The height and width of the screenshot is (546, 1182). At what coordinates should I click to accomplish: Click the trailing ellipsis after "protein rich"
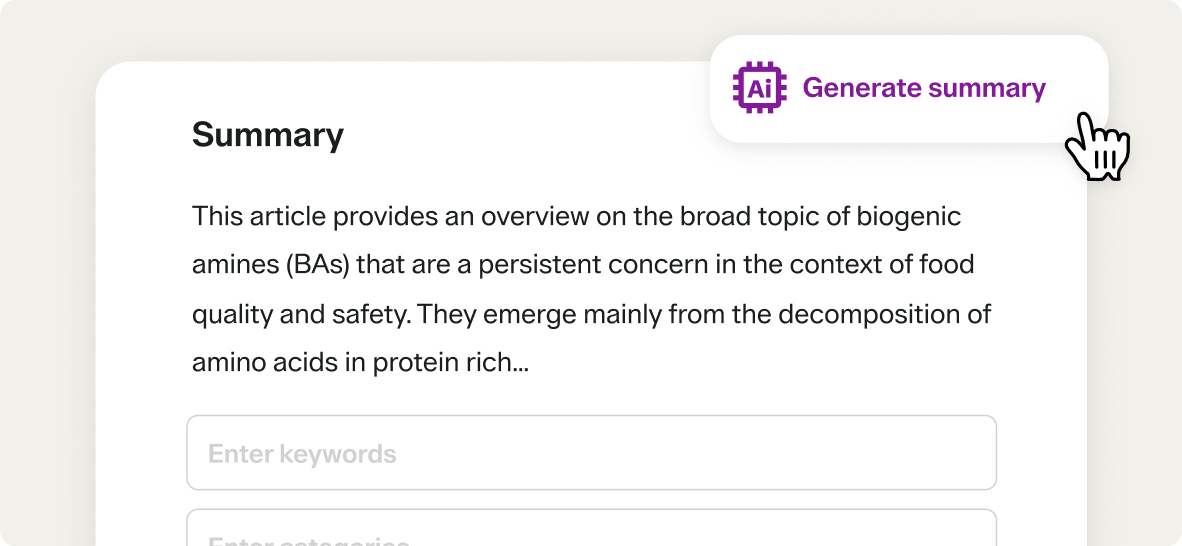[520, 363]
